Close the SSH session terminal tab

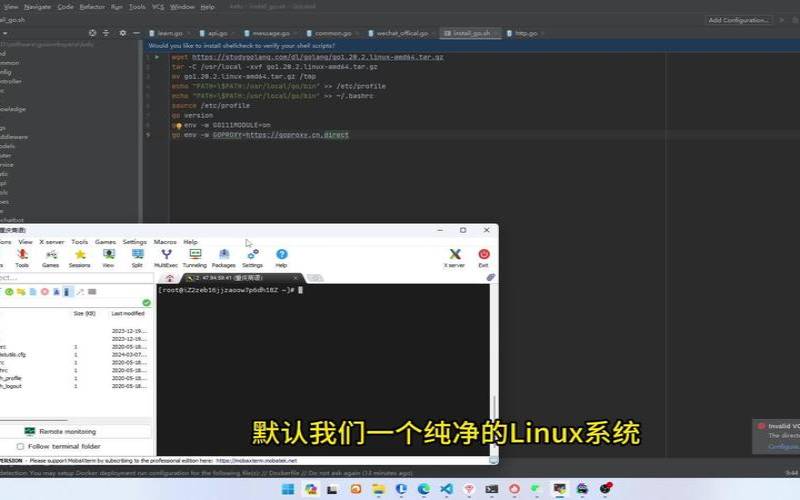point(295,278)
